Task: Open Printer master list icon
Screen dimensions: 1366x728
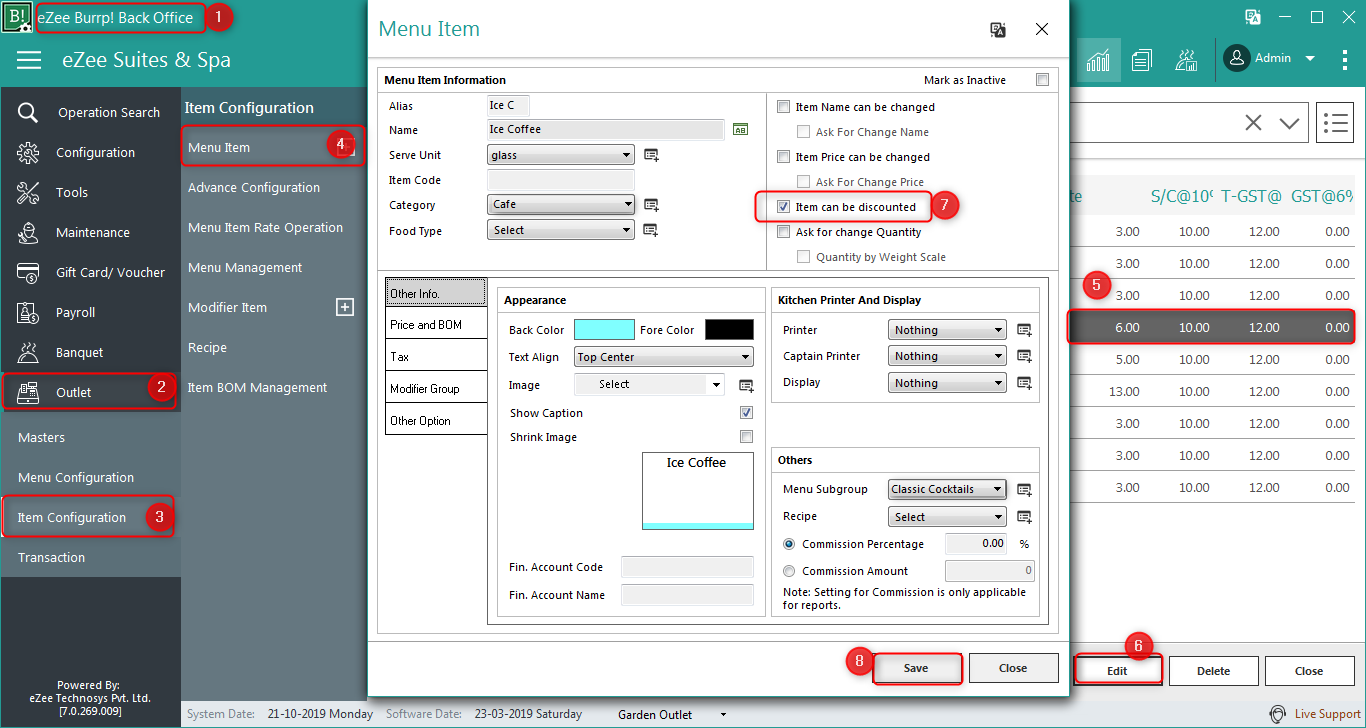Action: coord(1024,330)
